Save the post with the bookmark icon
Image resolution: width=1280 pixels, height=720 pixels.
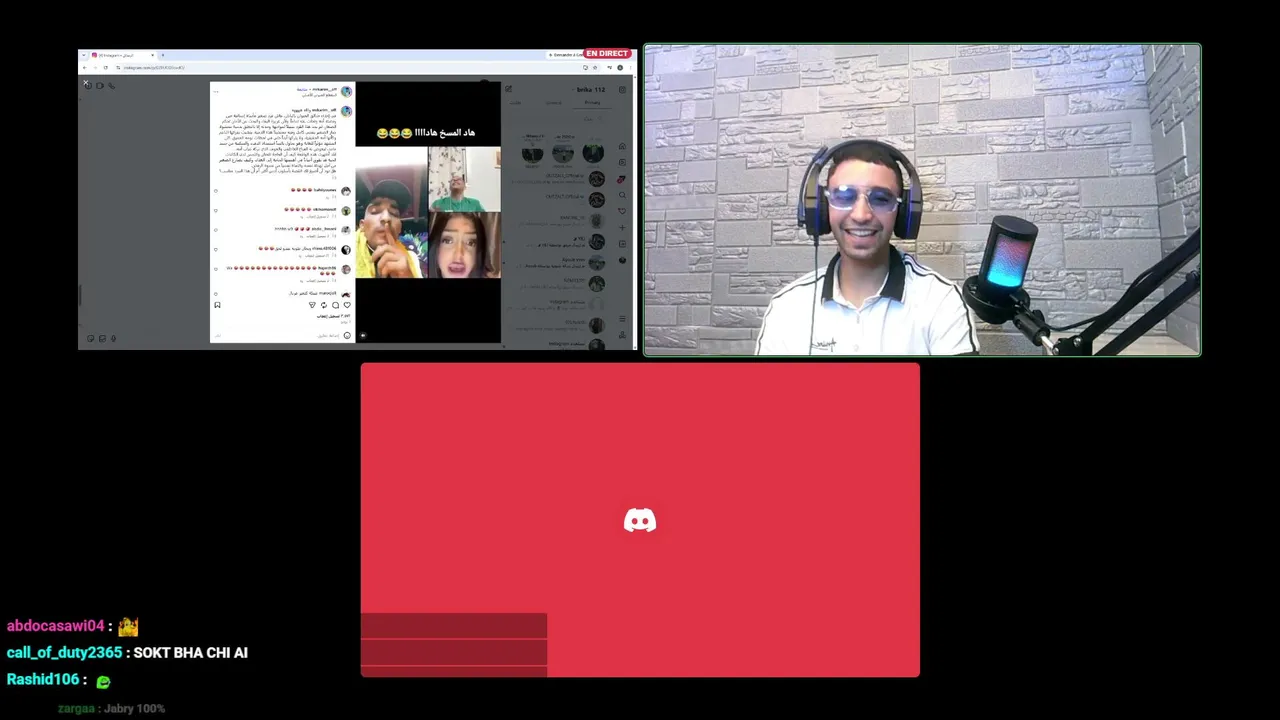(x=217, y=305)
